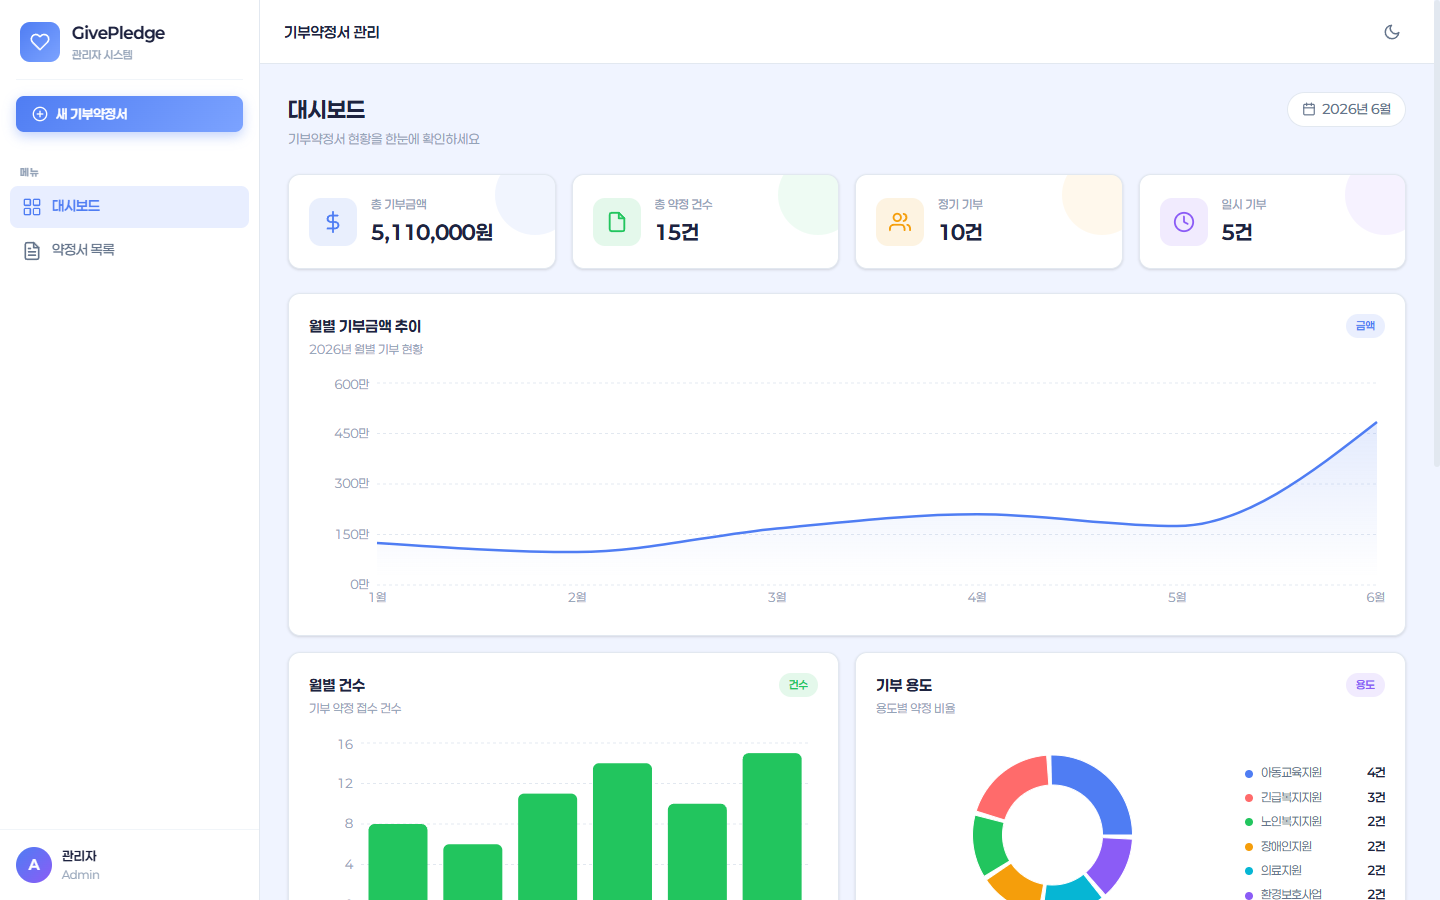This screenshot has width=1440, height=900.
Task: Click the purple 용도 badge
Action: (1365, 685)
